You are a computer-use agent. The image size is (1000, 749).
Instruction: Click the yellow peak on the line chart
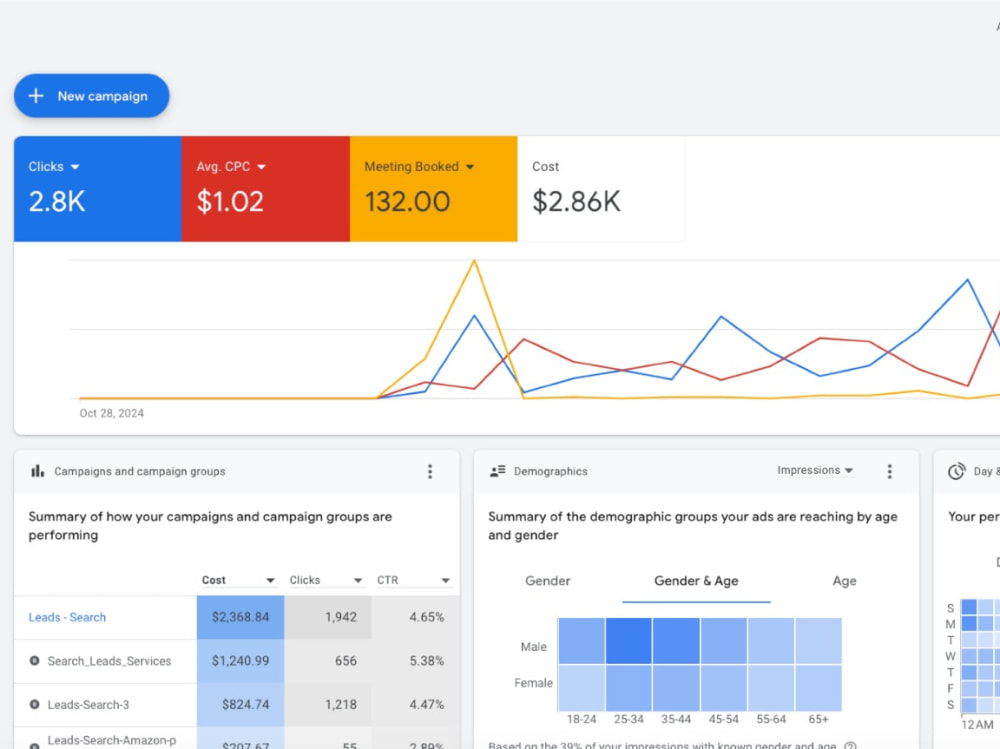pos(474,261)
